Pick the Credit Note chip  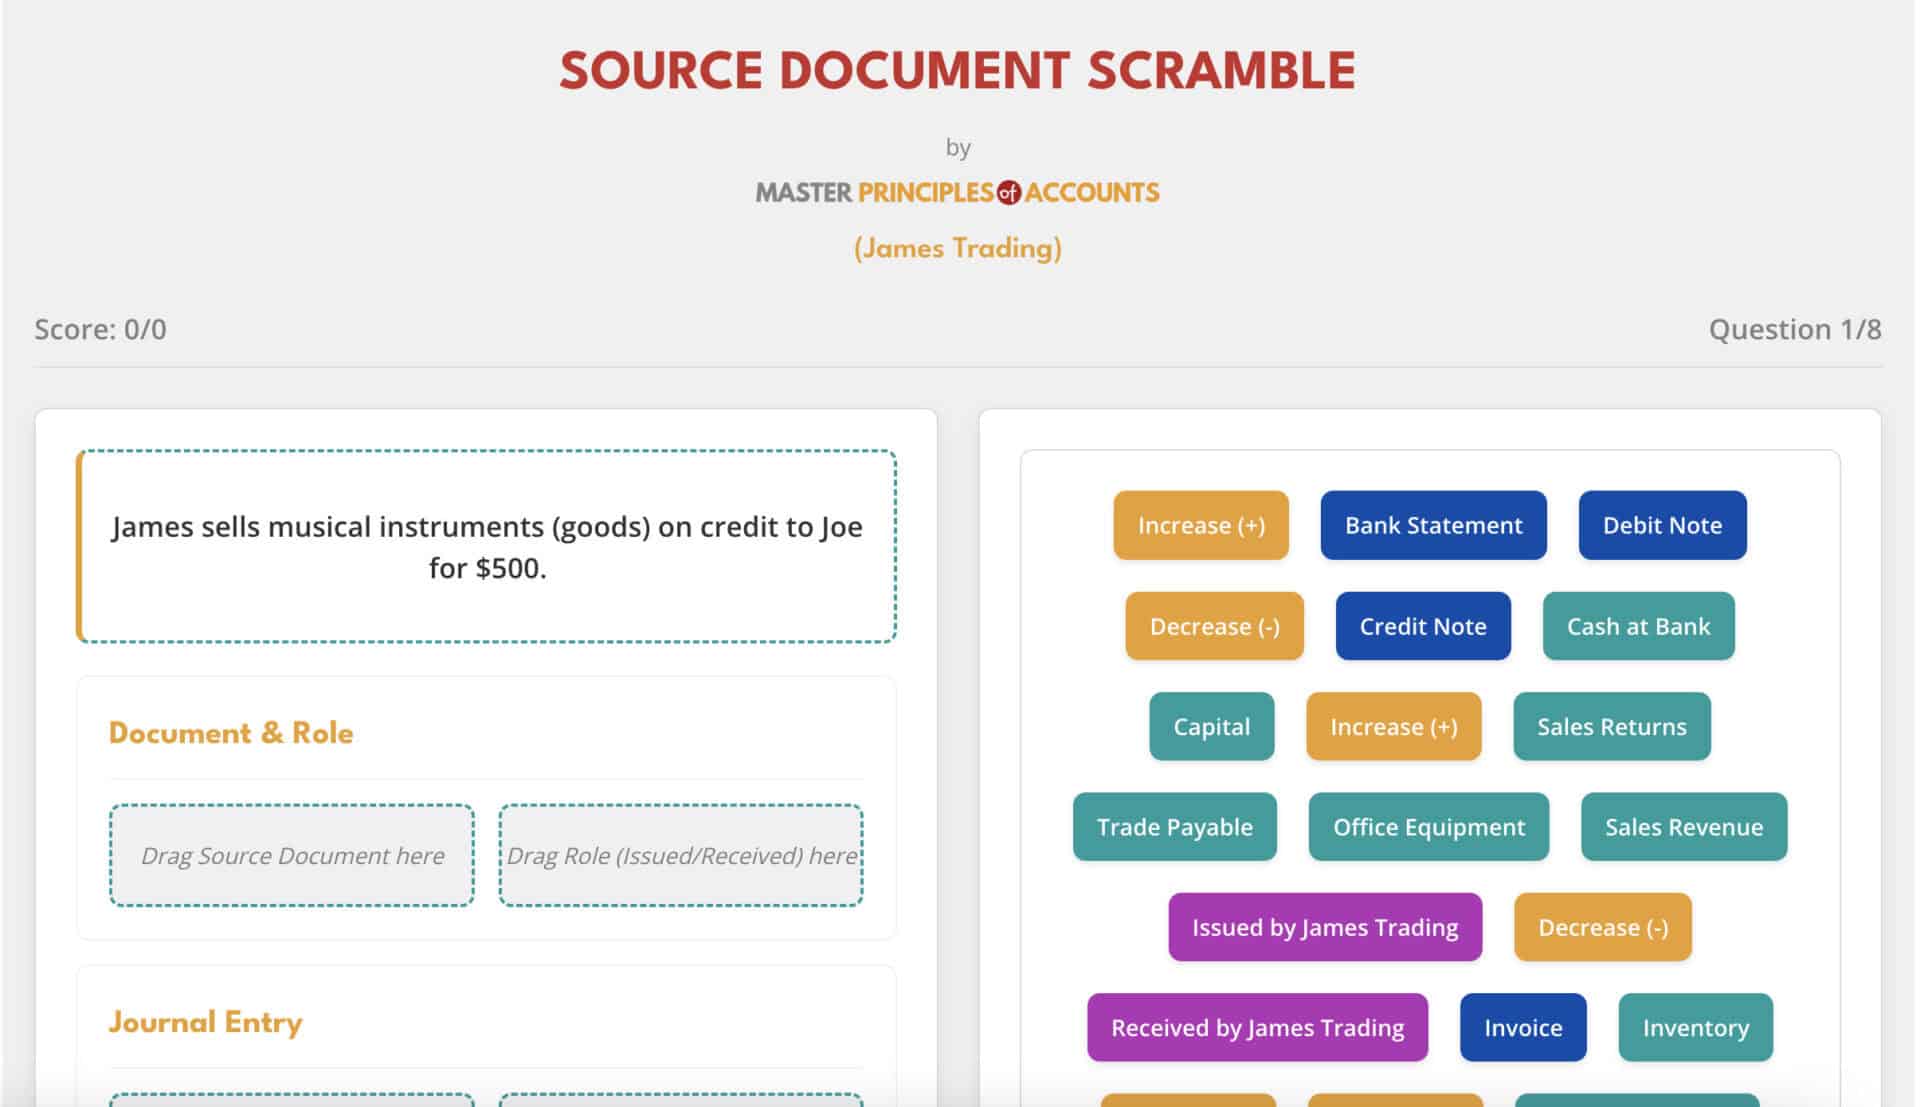(x=1422, y=626)
